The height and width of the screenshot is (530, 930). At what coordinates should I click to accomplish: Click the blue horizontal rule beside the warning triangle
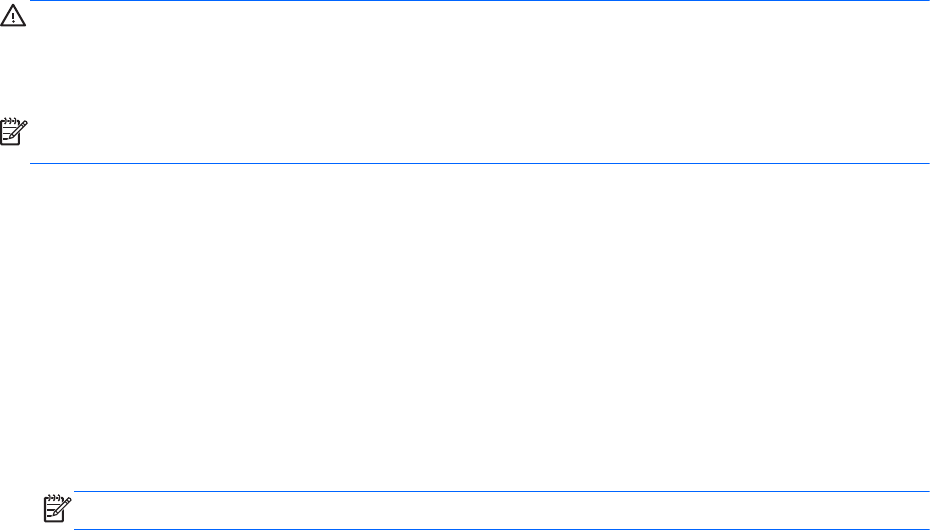480,2
